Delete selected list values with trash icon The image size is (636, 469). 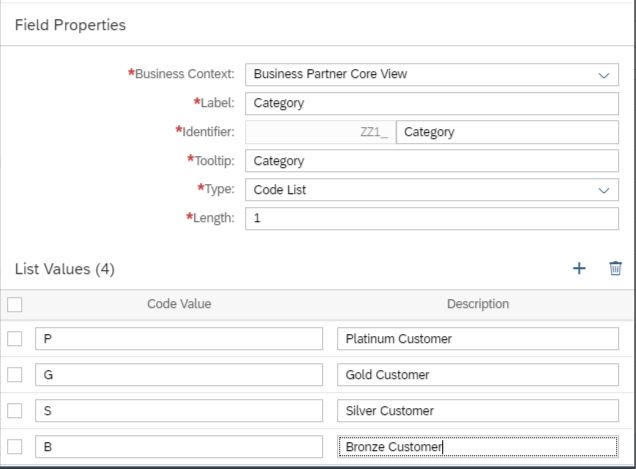point(615,268)
